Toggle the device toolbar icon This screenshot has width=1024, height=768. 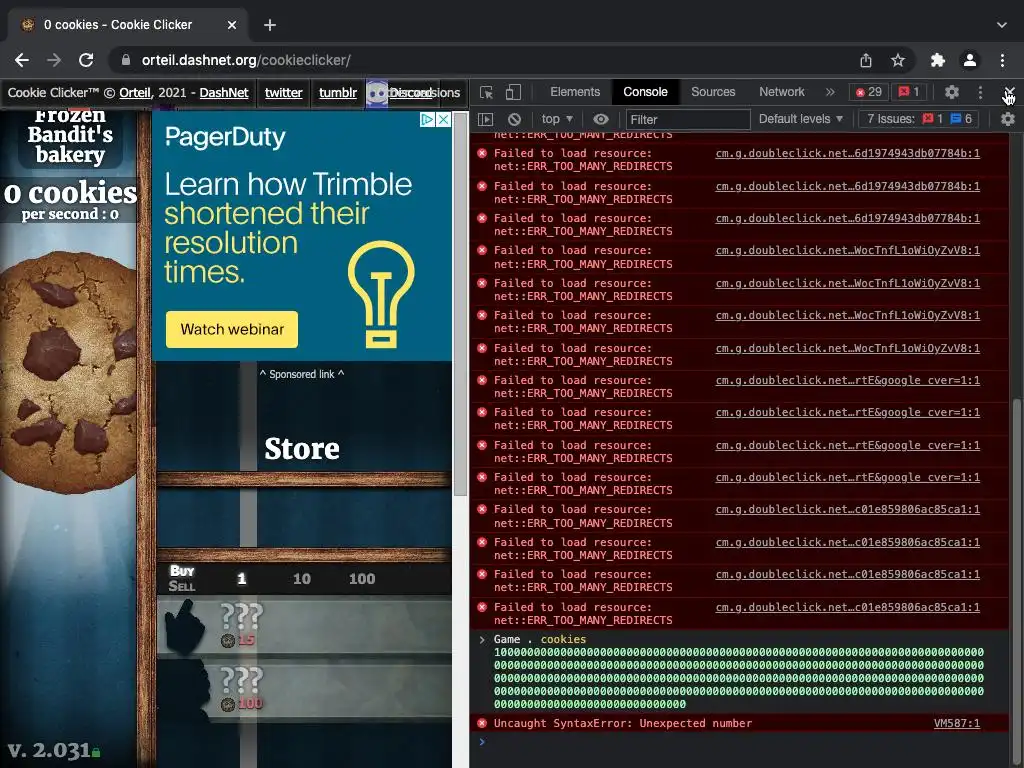pyautogui.click(x=513, y=92)
